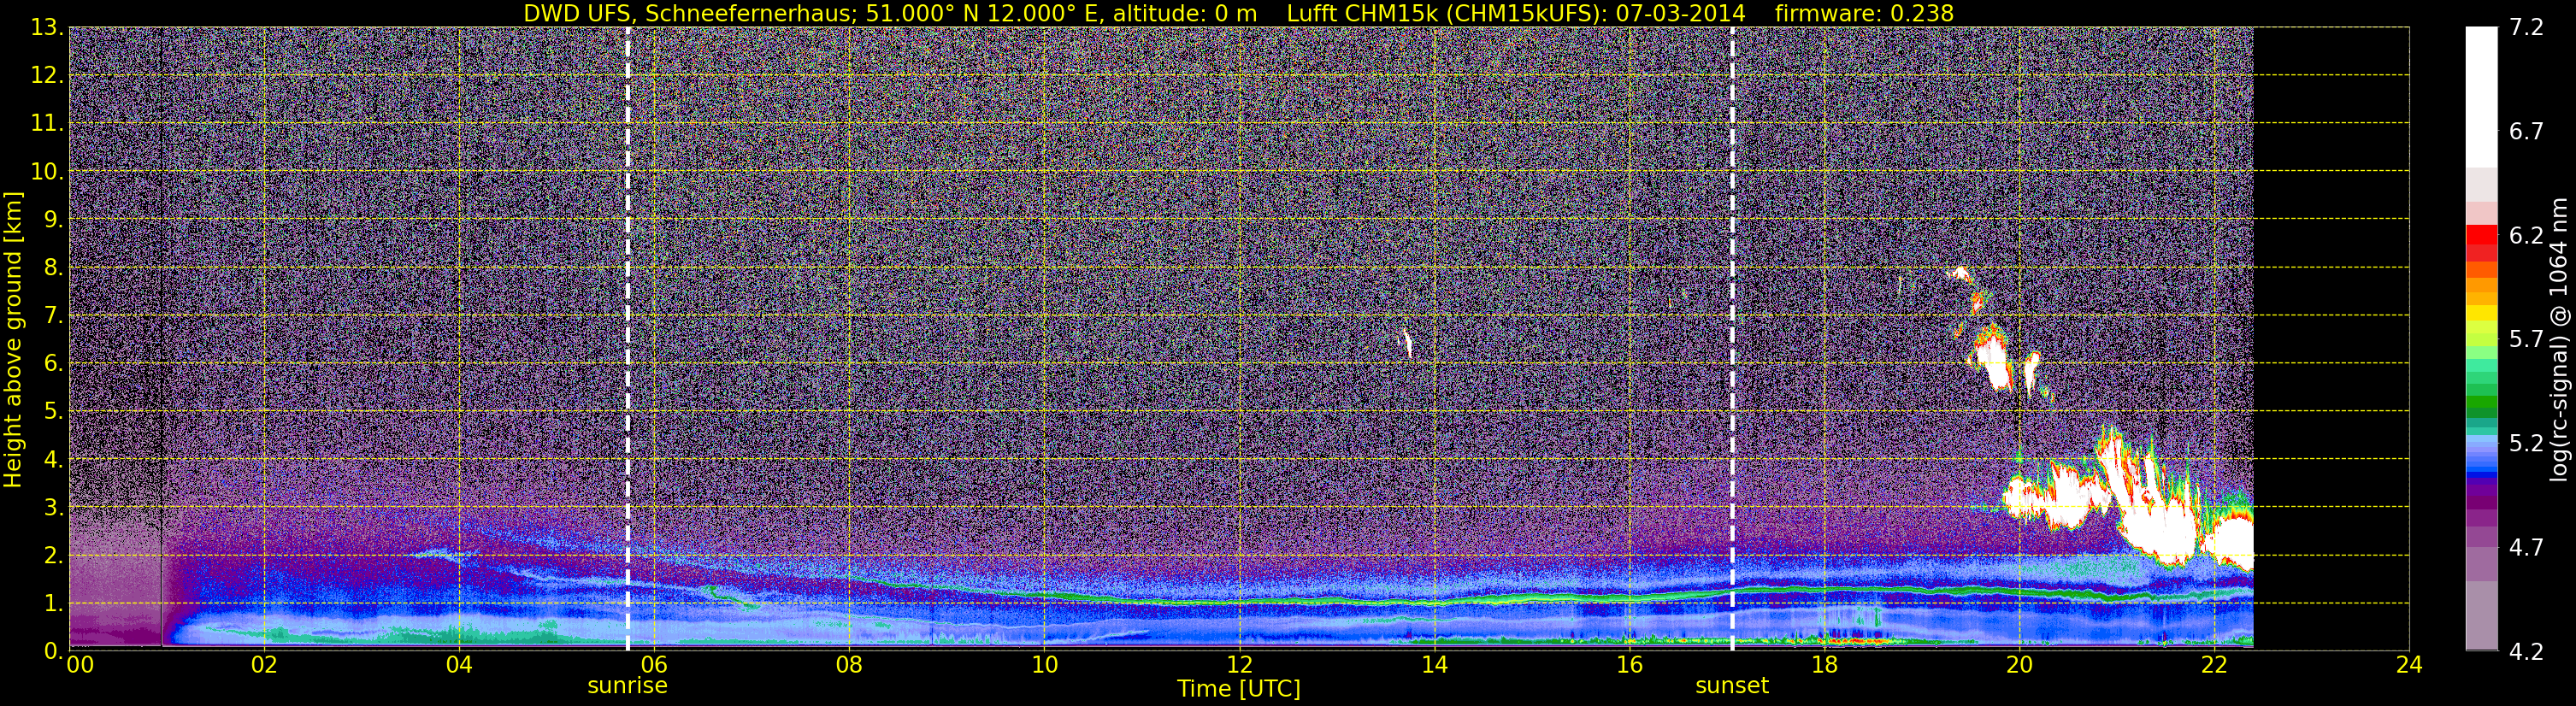This screenshot has height=706, width=2576.
Task: Click the time axis tick label '18'
Action: (x=1824, y=664)
